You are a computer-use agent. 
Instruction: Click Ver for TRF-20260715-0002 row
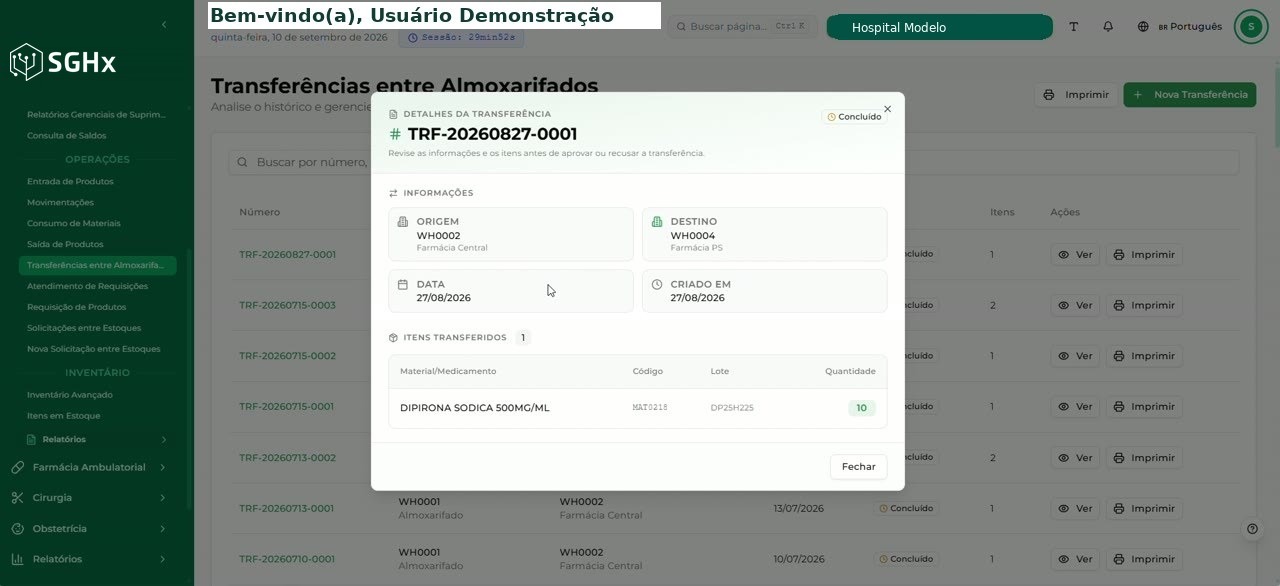pos(1075,357)
